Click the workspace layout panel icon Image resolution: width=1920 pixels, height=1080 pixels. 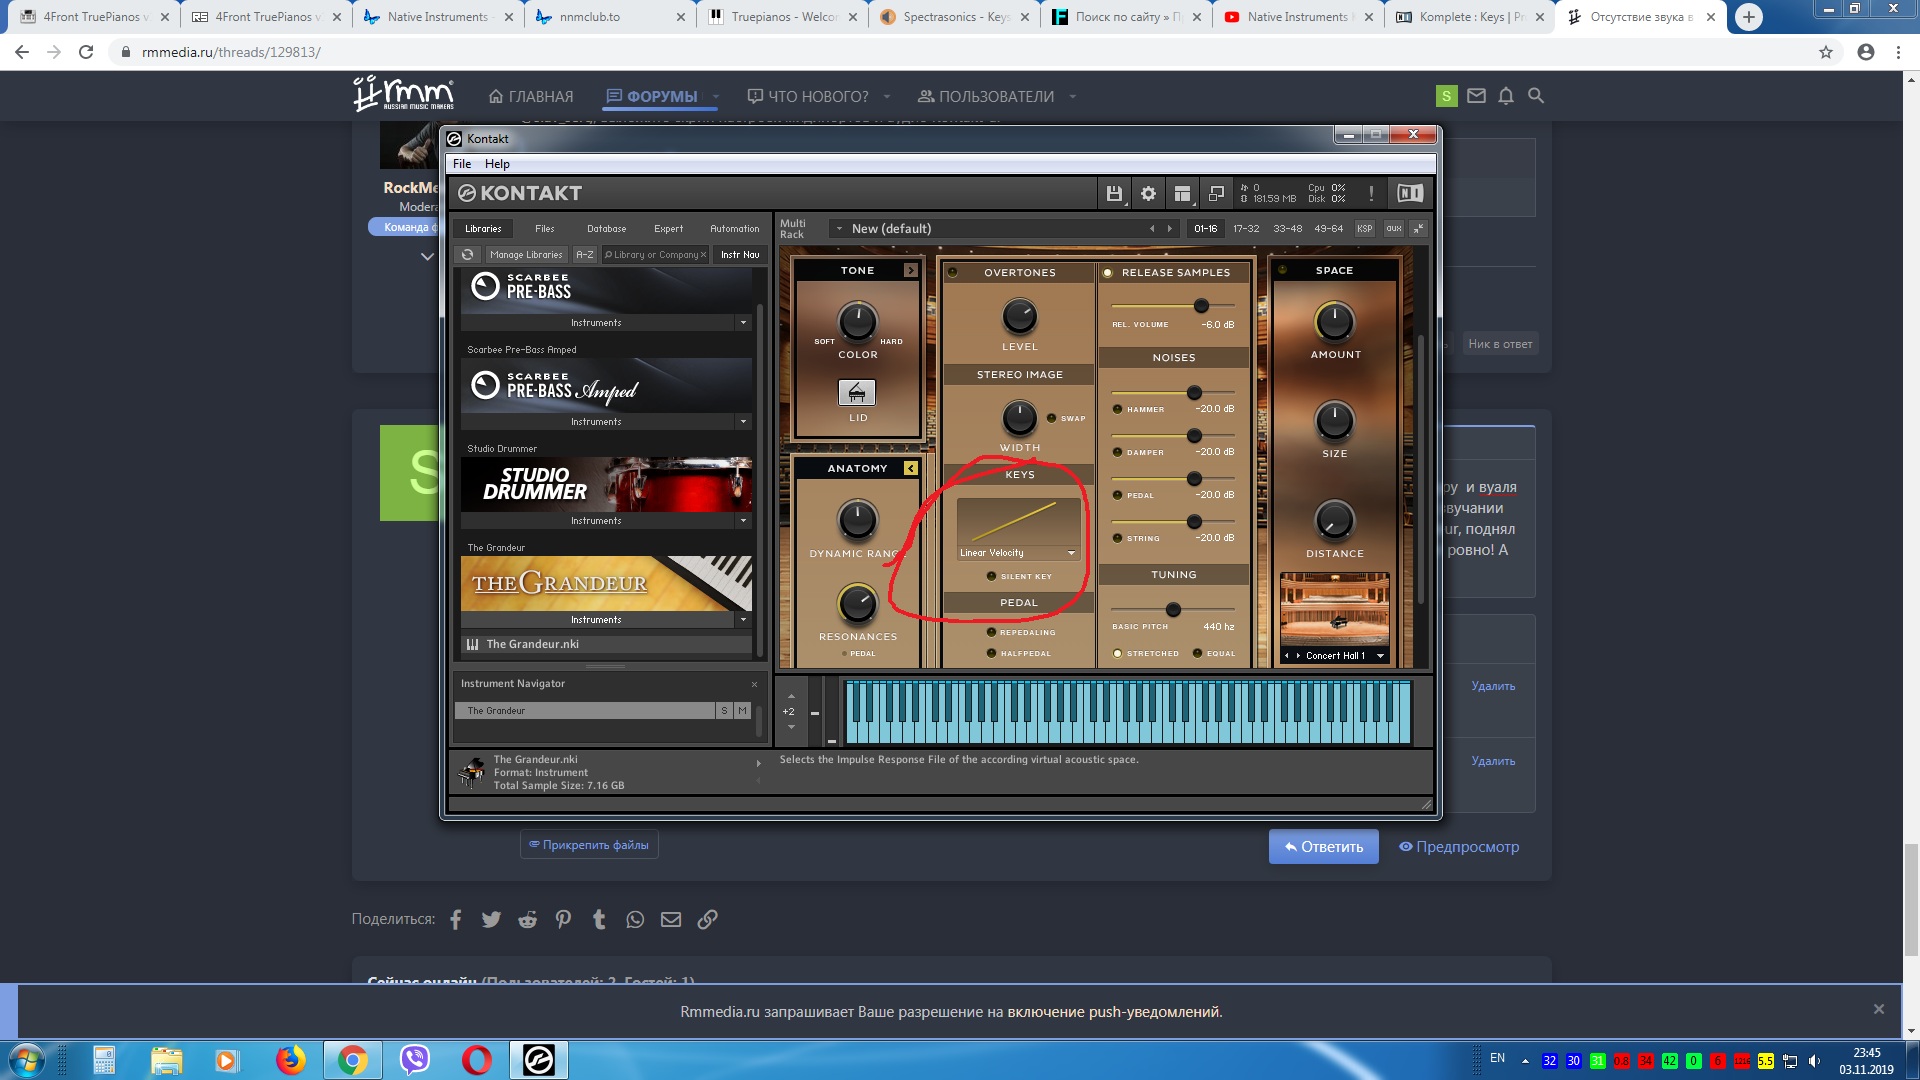point(1182,194)
